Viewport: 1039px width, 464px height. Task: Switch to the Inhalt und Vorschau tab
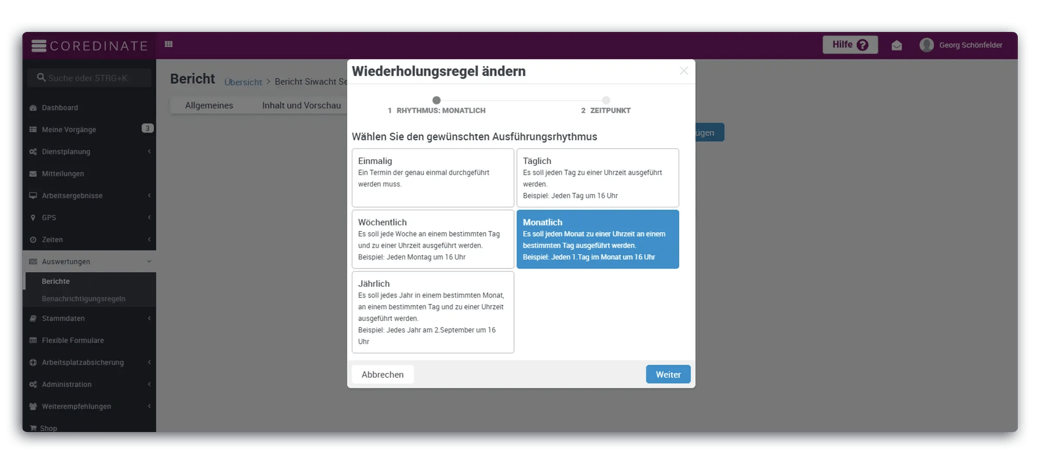tap(301, 105)
